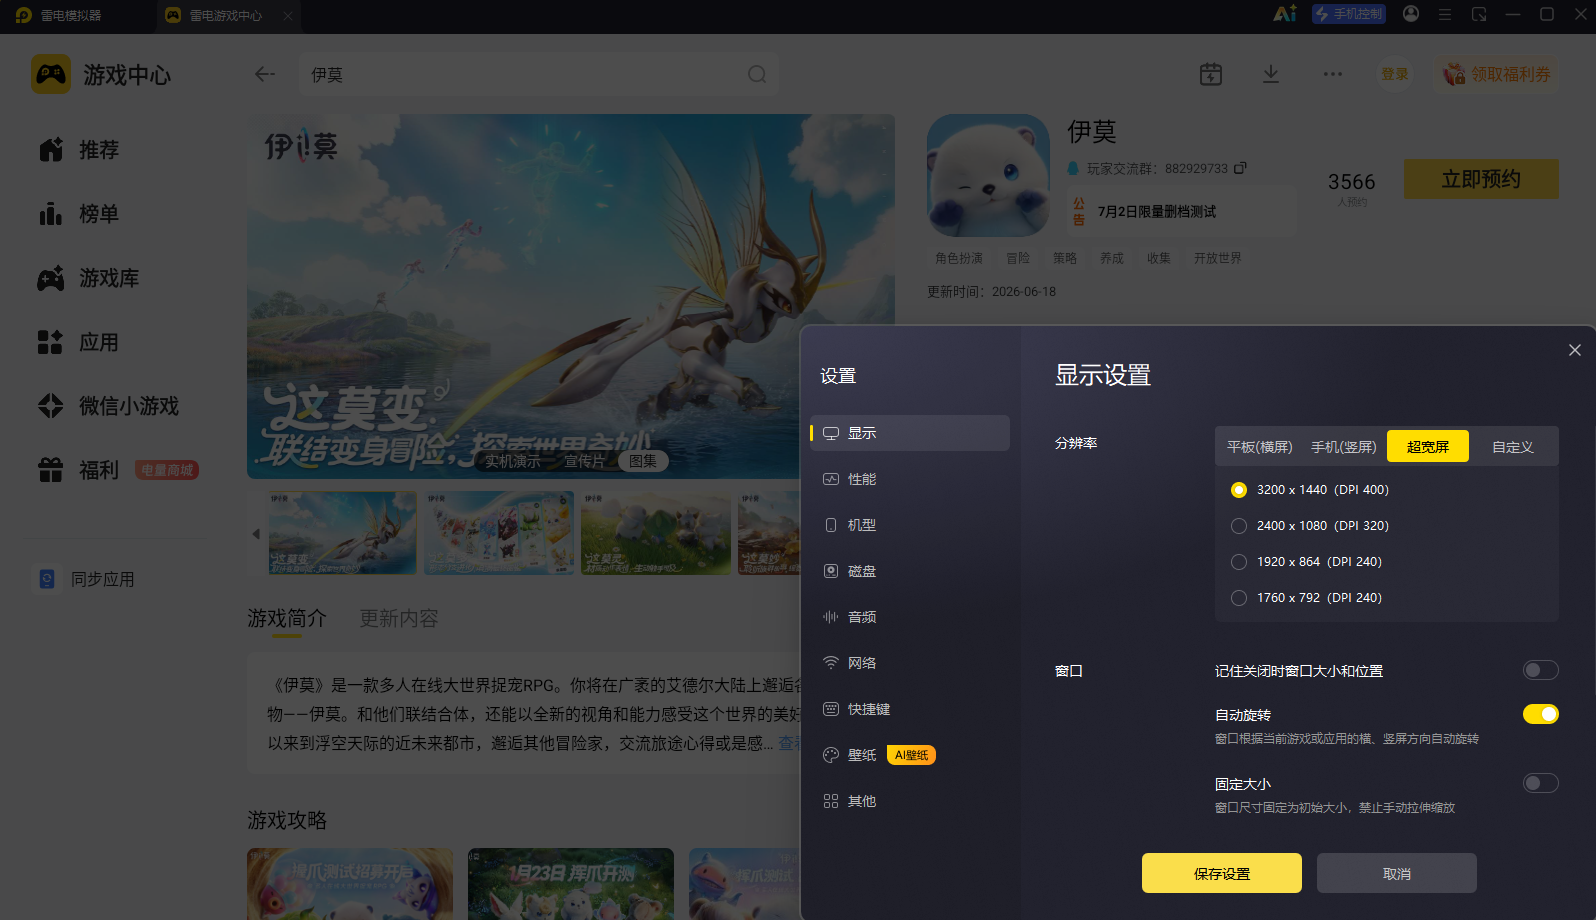The height and width of the screenshot is (920, 1596).
Task: Switch resolution tab to 手机(竖屏)
Action: (x=1344, y=447)
